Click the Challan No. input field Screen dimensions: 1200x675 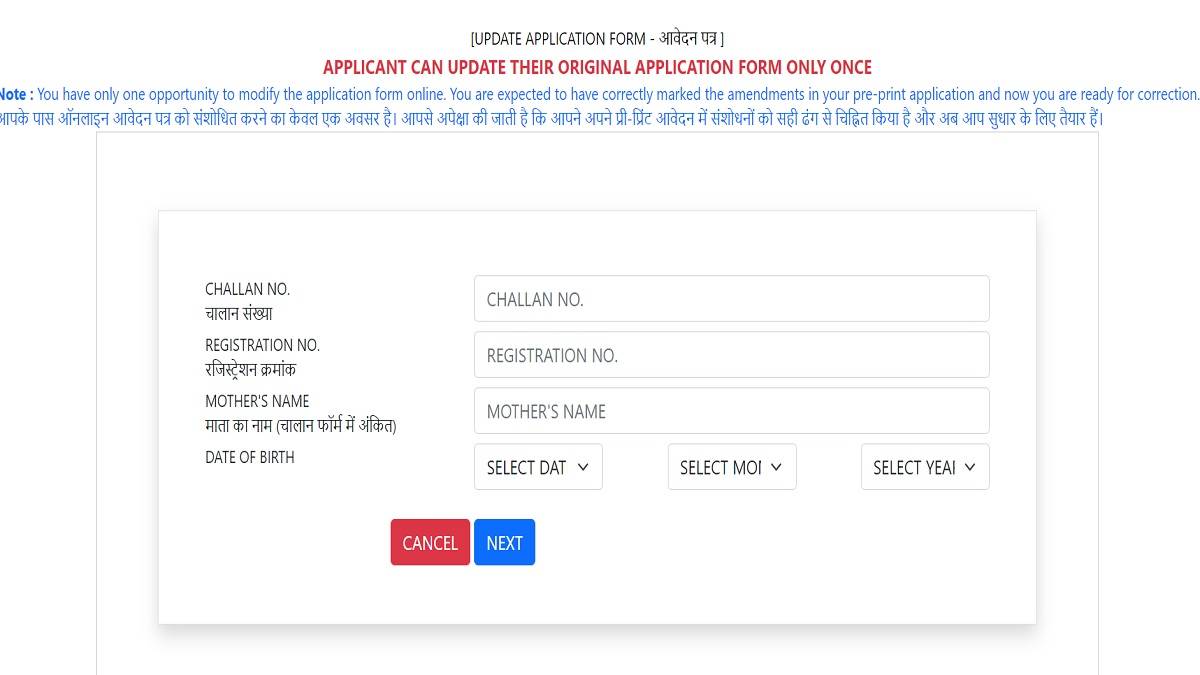point(731,299)
